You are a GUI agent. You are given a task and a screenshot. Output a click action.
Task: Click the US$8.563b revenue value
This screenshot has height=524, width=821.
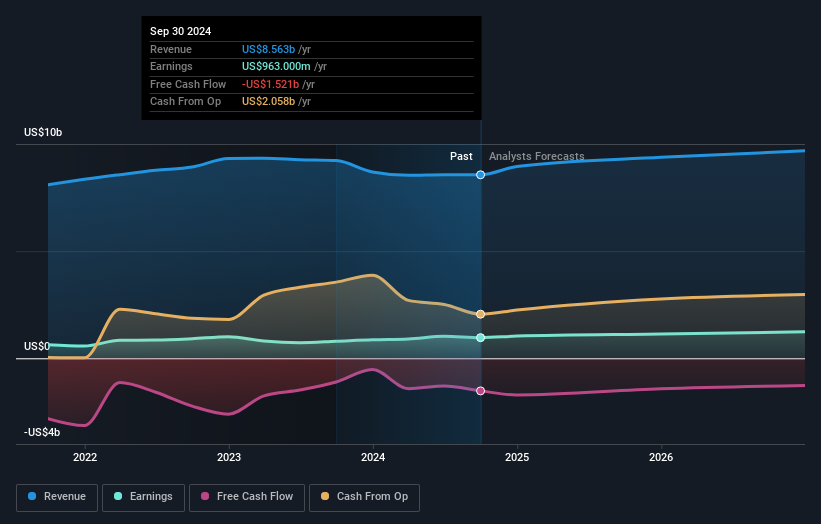(x=269, y=49)
